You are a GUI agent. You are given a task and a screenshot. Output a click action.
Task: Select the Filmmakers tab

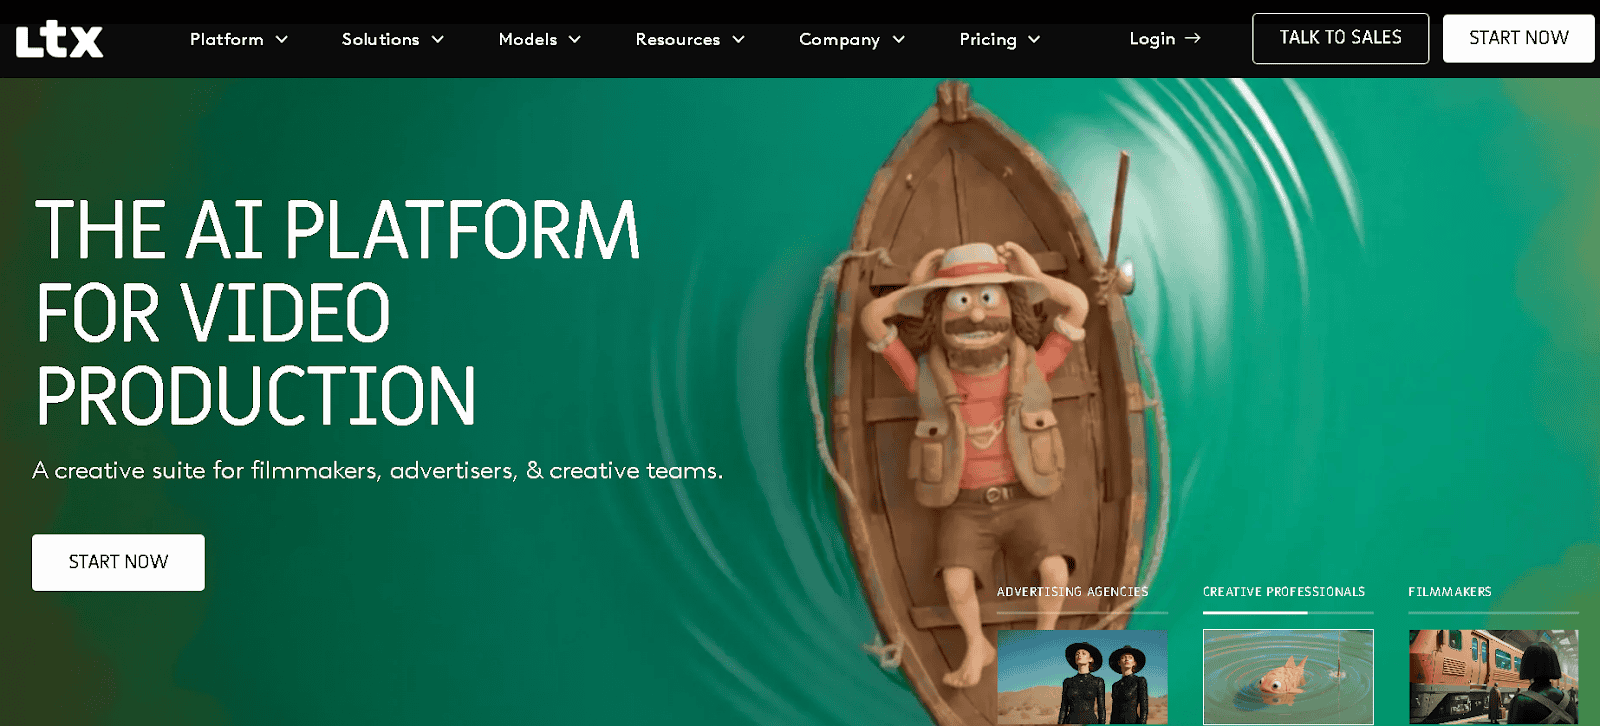point(1450,592)
